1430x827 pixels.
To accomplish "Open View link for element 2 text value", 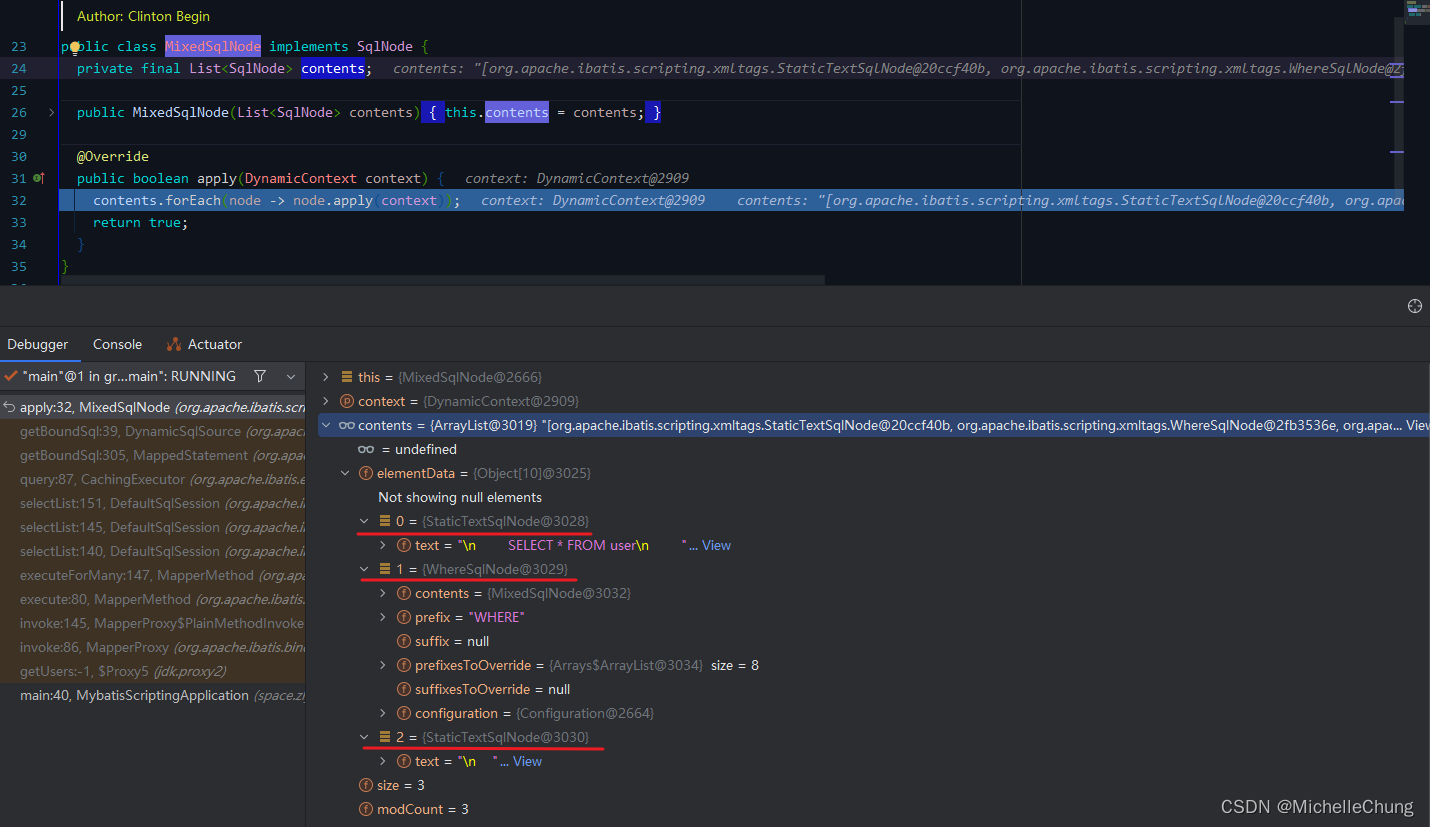I will pyautogui.click(x=527, y=761).
